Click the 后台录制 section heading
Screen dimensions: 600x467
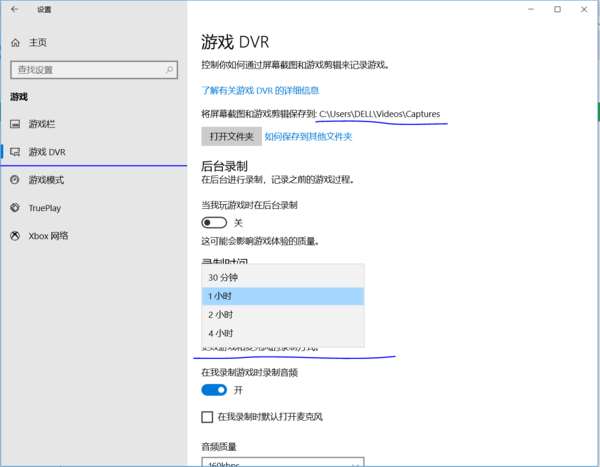224,166
